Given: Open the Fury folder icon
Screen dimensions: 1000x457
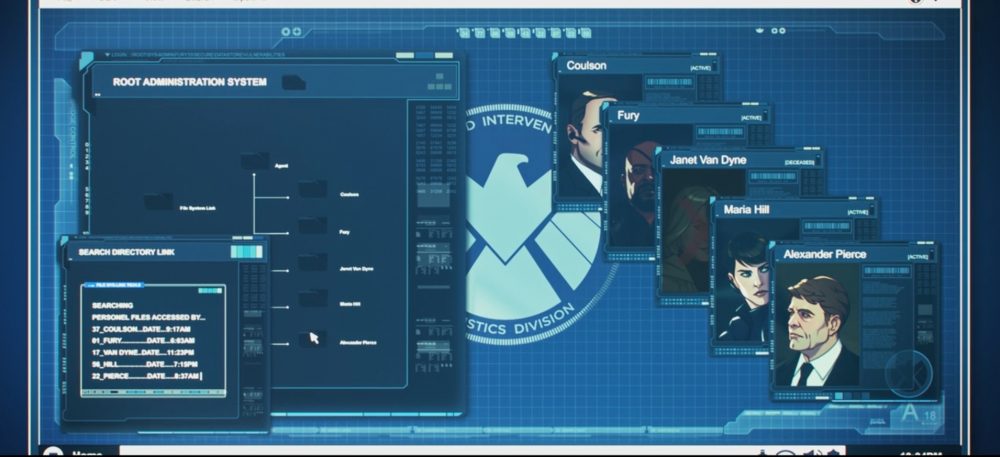Looking at the screenshot, I should (312, 226).
